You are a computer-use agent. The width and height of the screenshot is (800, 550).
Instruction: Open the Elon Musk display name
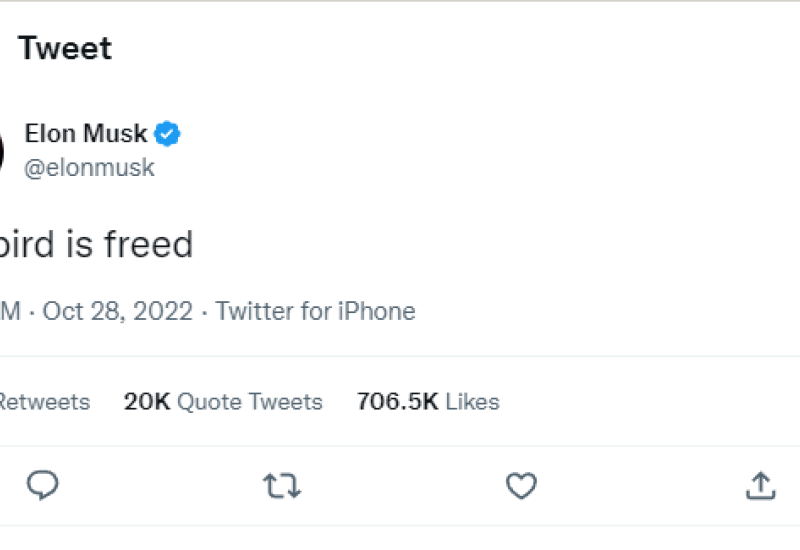coord(86,133)
